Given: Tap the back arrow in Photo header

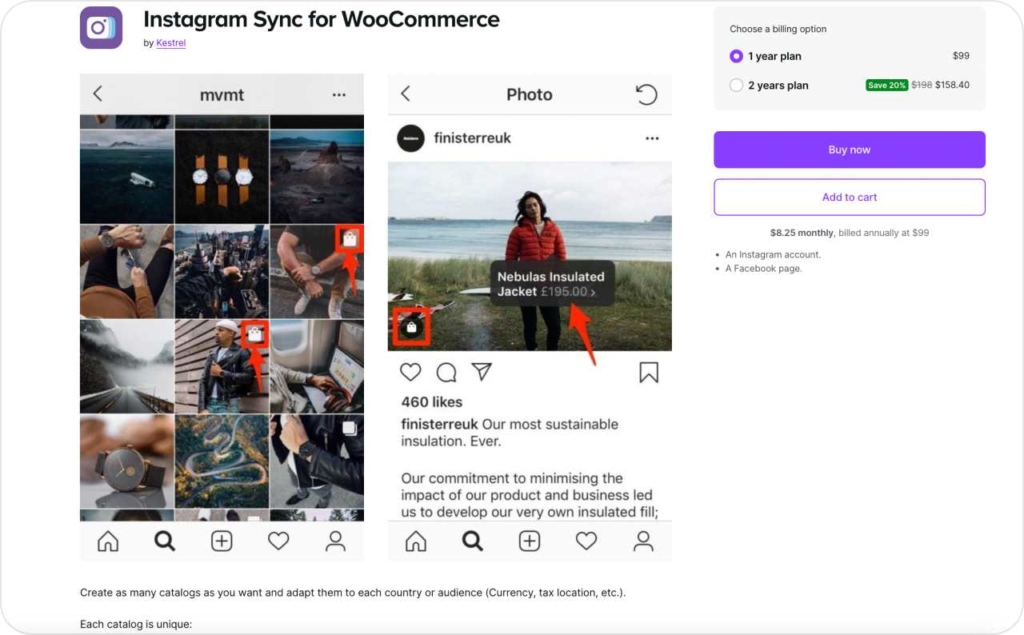Looking at the screenshot, I should pyautogui.click(x=406, y=93).
